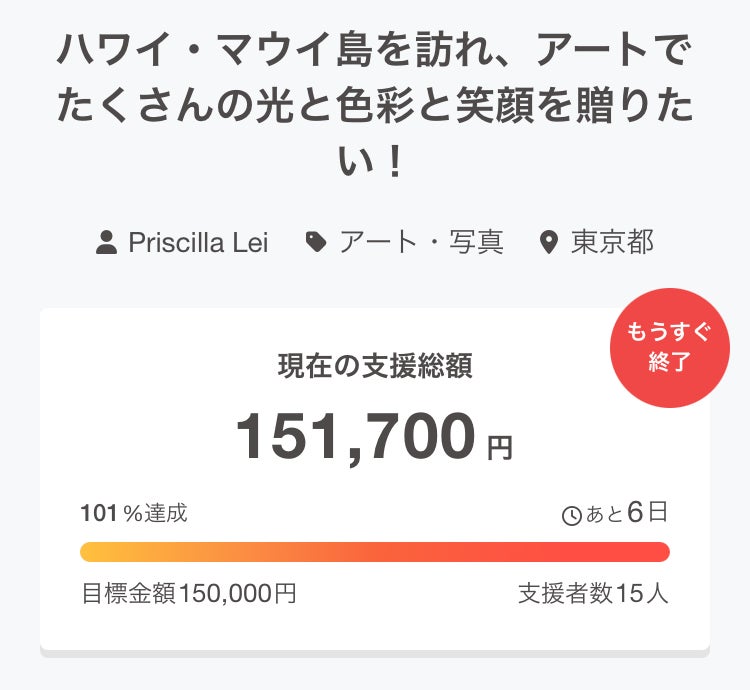Click the tag icon before アート・写真
Image resolution: width=750 pixels, height=690 pixels.
pyautogui.click(x=316, y=242)
